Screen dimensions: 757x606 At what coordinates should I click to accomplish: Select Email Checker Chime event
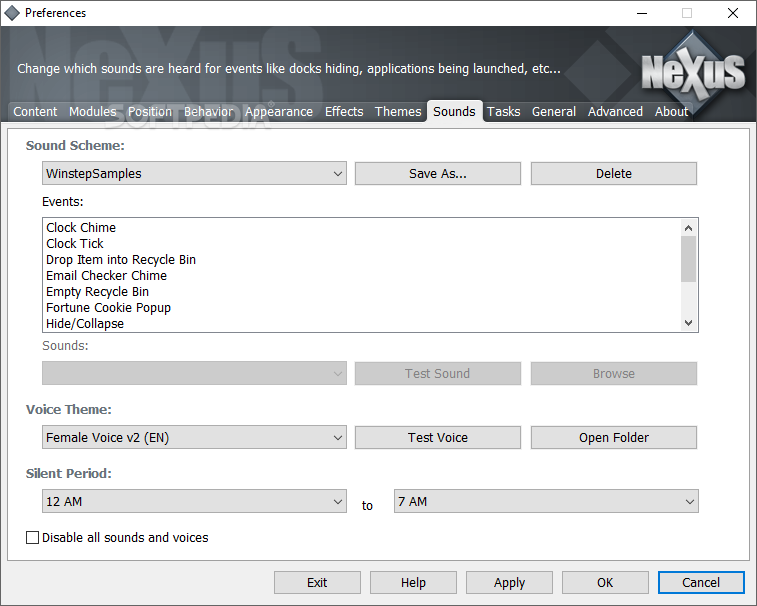(362, 275)
